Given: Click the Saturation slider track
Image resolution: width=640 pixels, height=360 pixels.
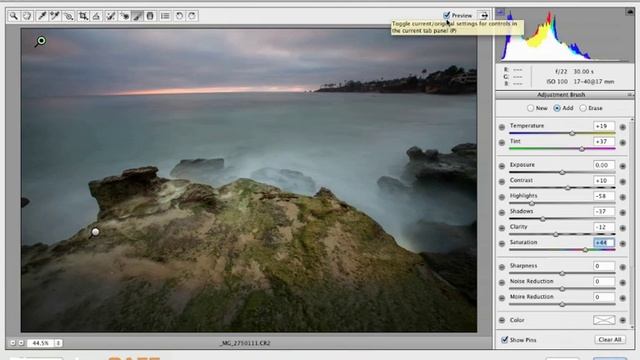Looking at the screenshot, I should point(562,250).
